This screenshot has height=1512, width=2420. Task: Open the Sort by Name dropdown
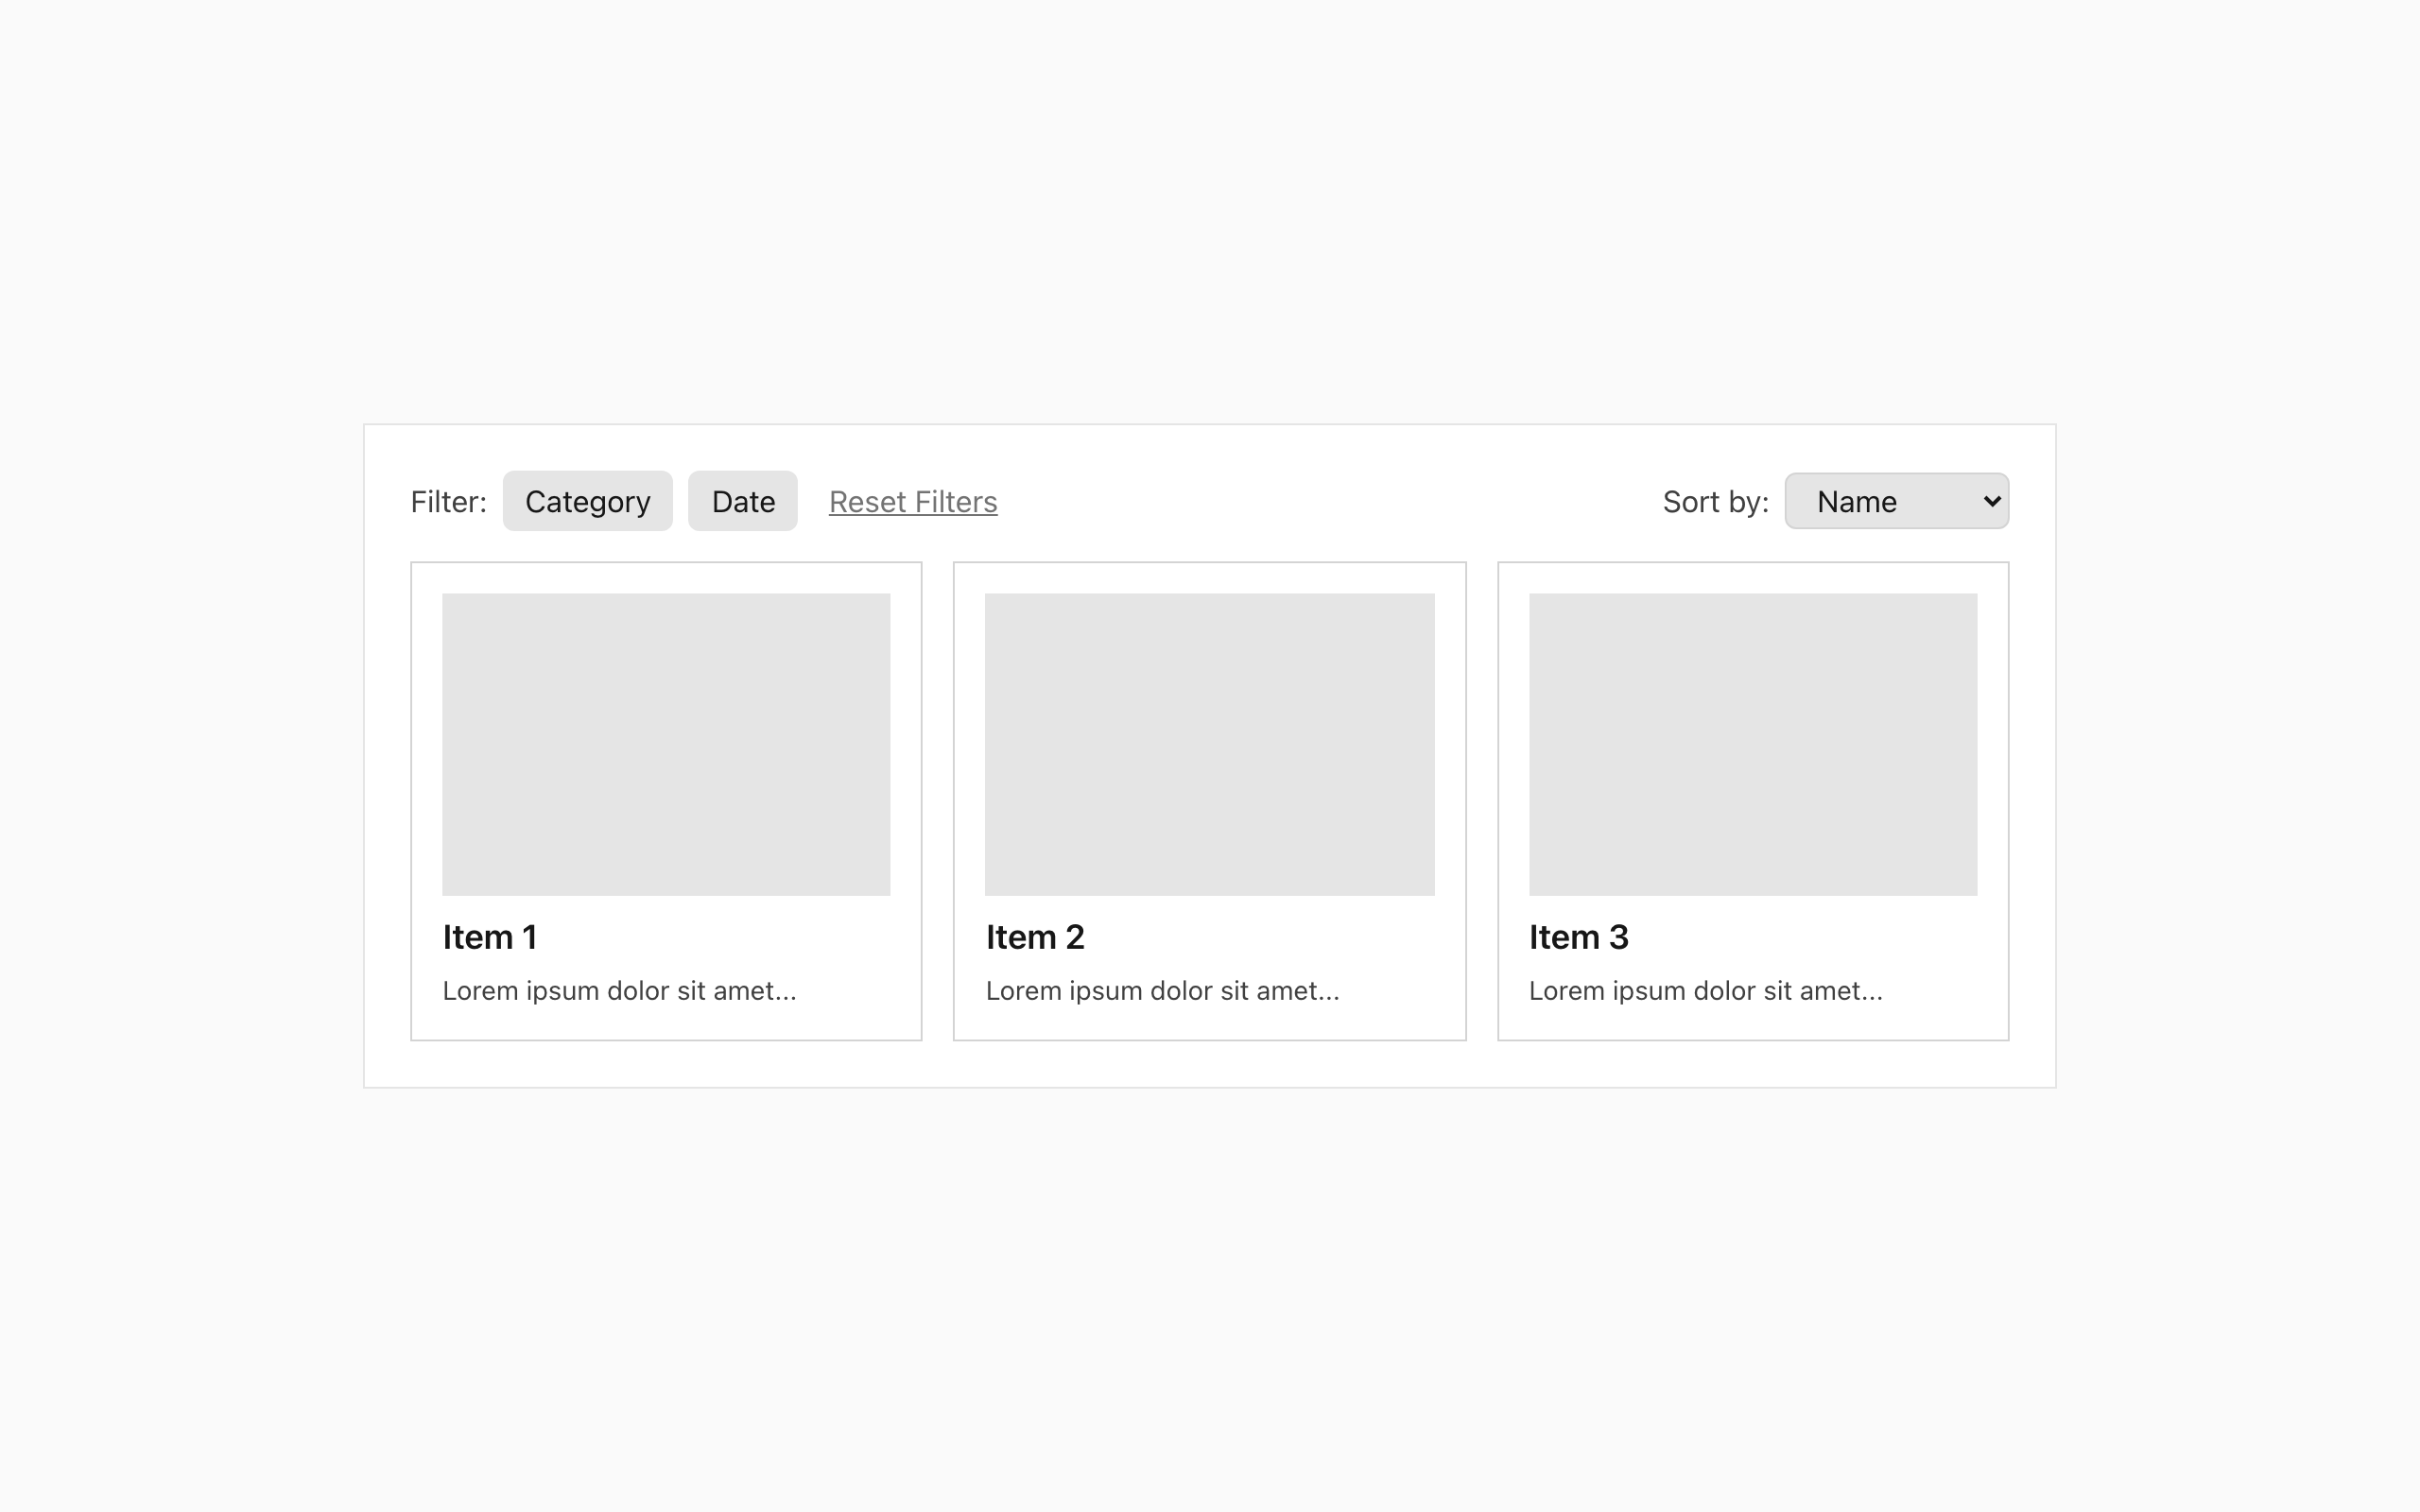coord(1896,501)
